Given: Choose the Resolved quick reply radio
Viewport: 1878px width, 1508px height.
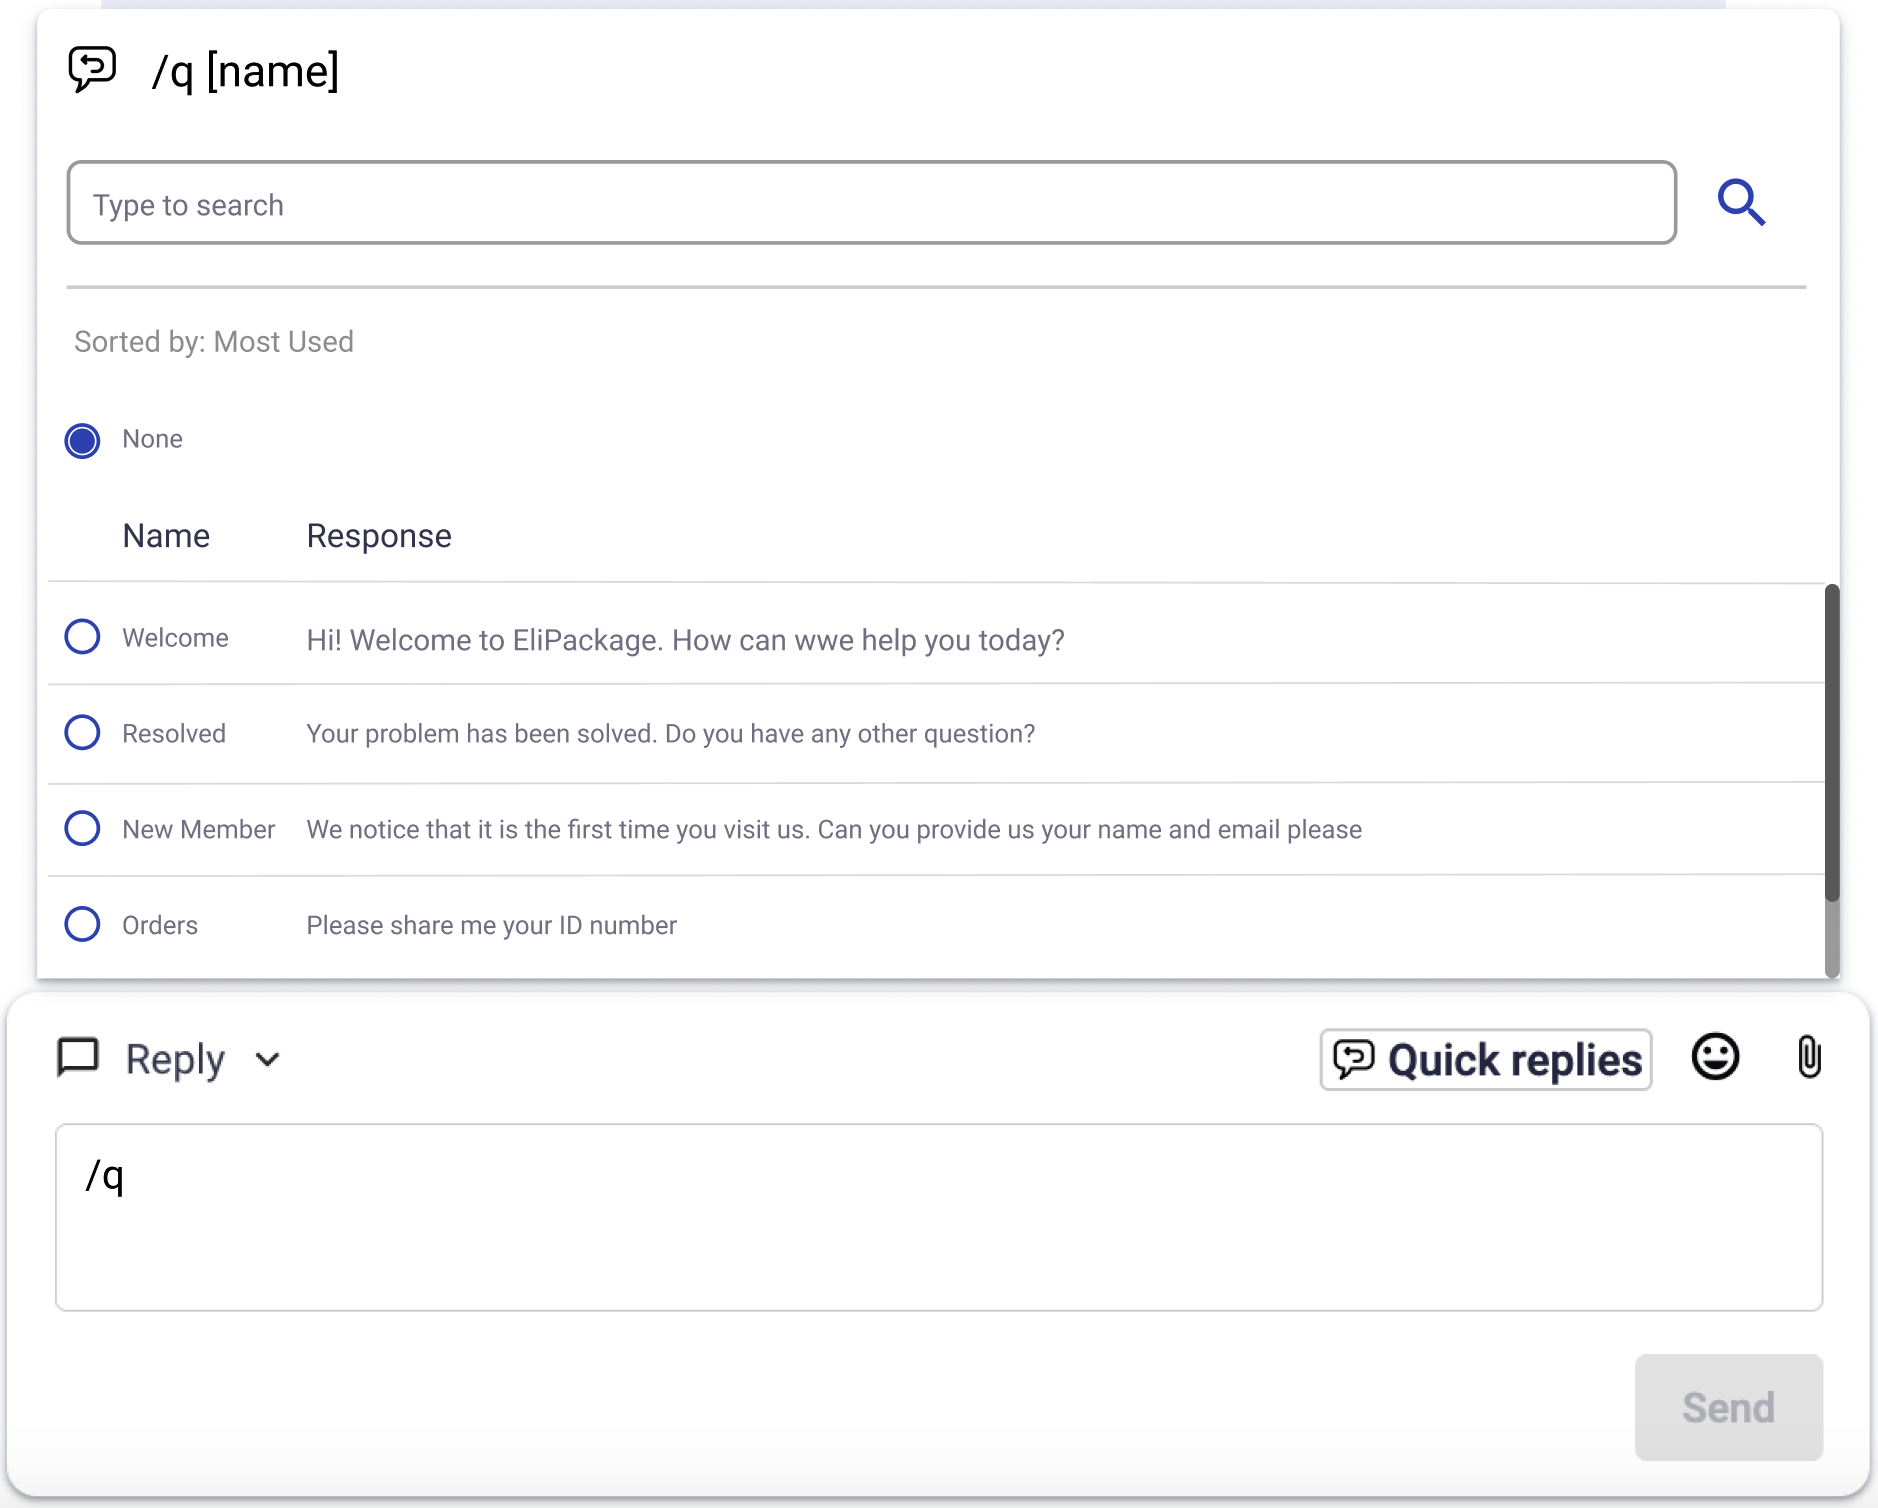Looking at the screenshot, I should [82, 733].
